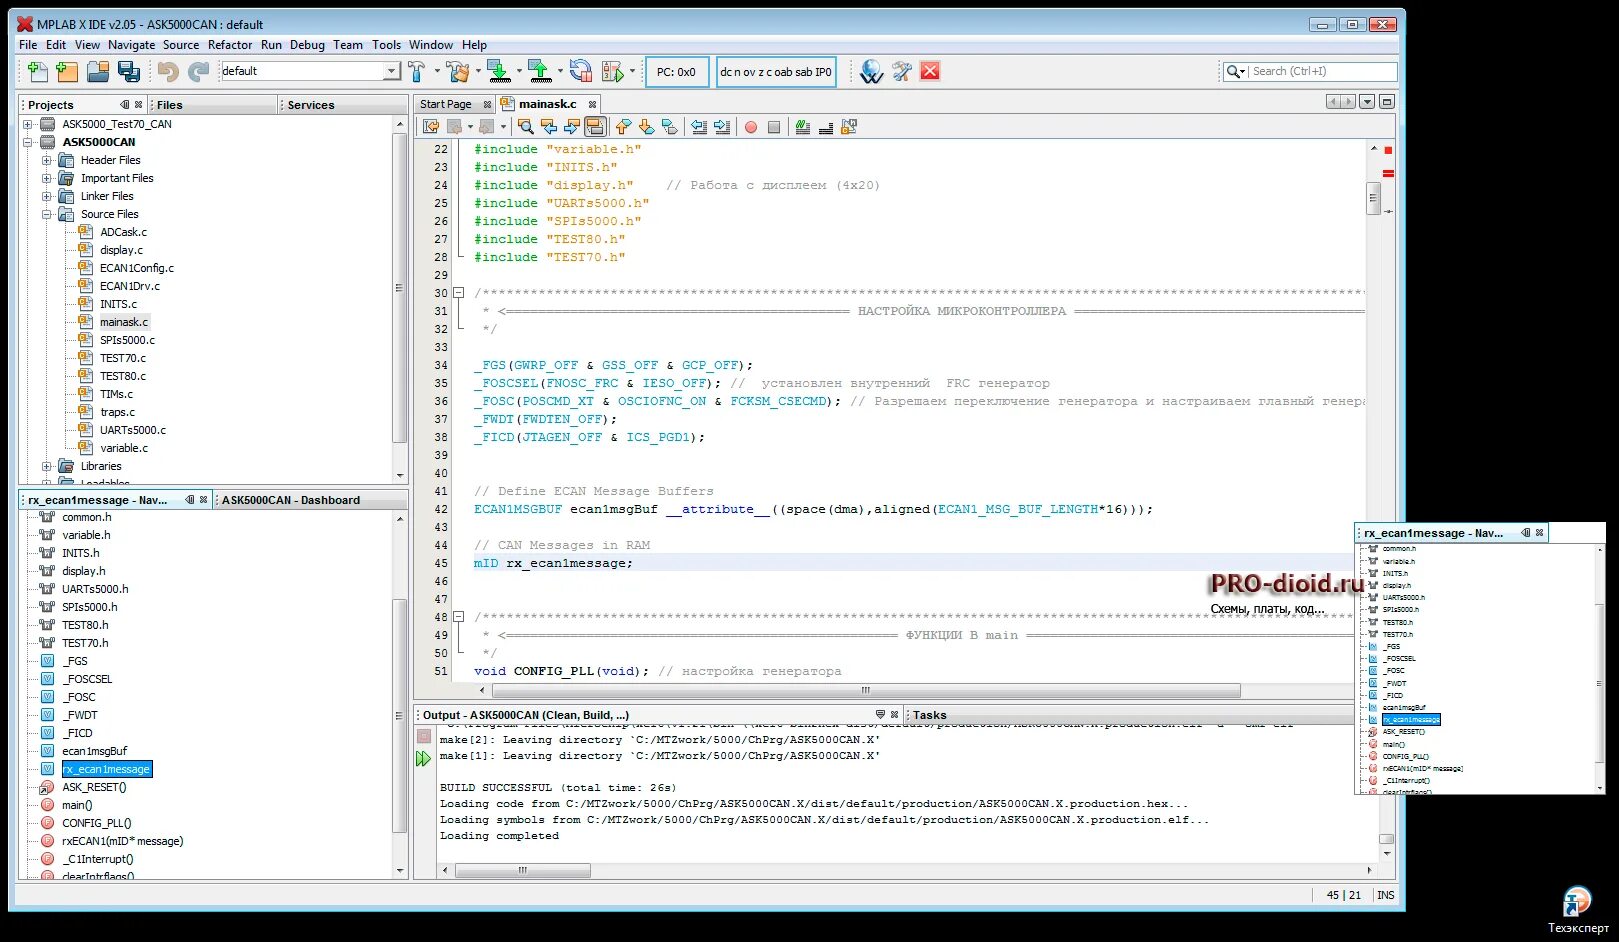Click the green Re-run arrows in Output panel
This screenshot has height=942, width=1619.
pos(423,759)
